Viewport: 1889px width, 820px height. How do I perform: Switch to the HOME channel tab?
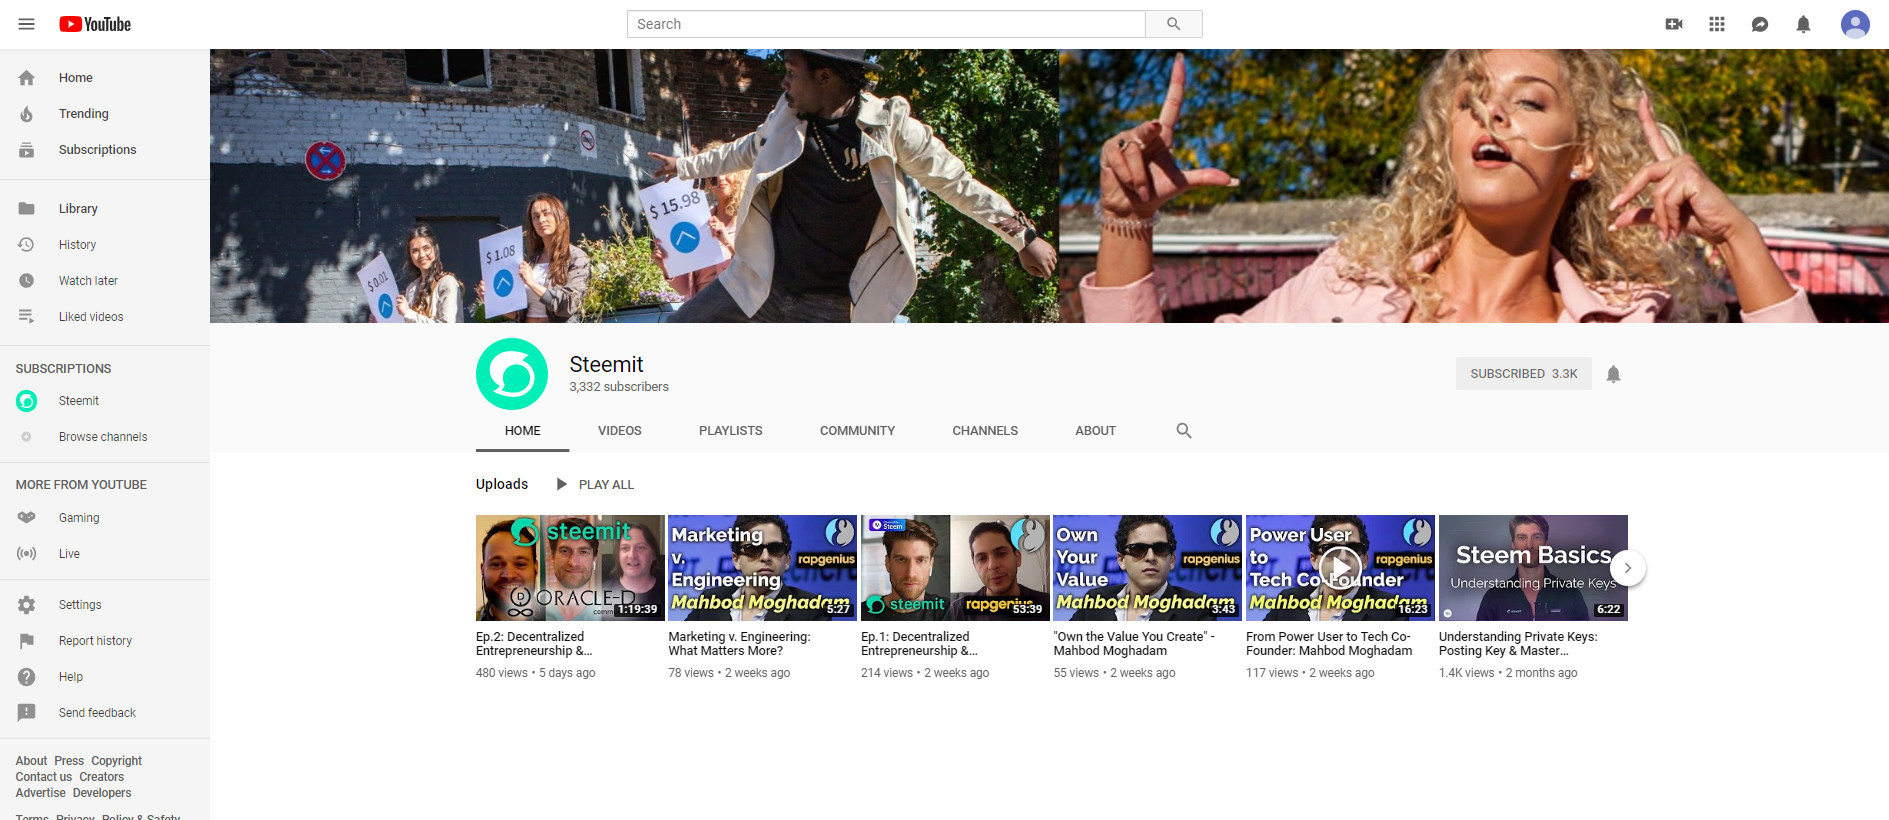(x=523, y=431)
